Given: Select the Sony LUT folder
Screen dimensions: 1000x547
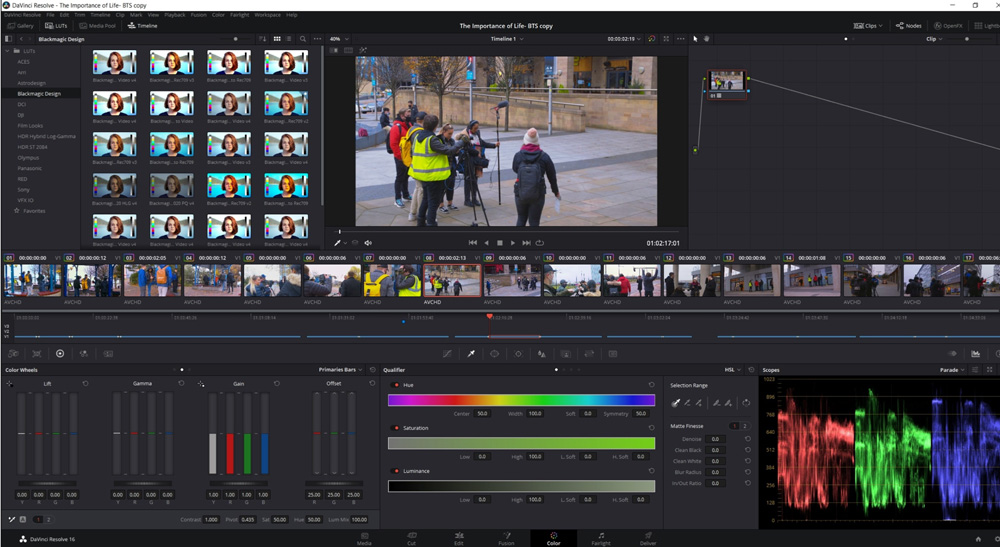Looking at the screenshot, I should [24, 189].
